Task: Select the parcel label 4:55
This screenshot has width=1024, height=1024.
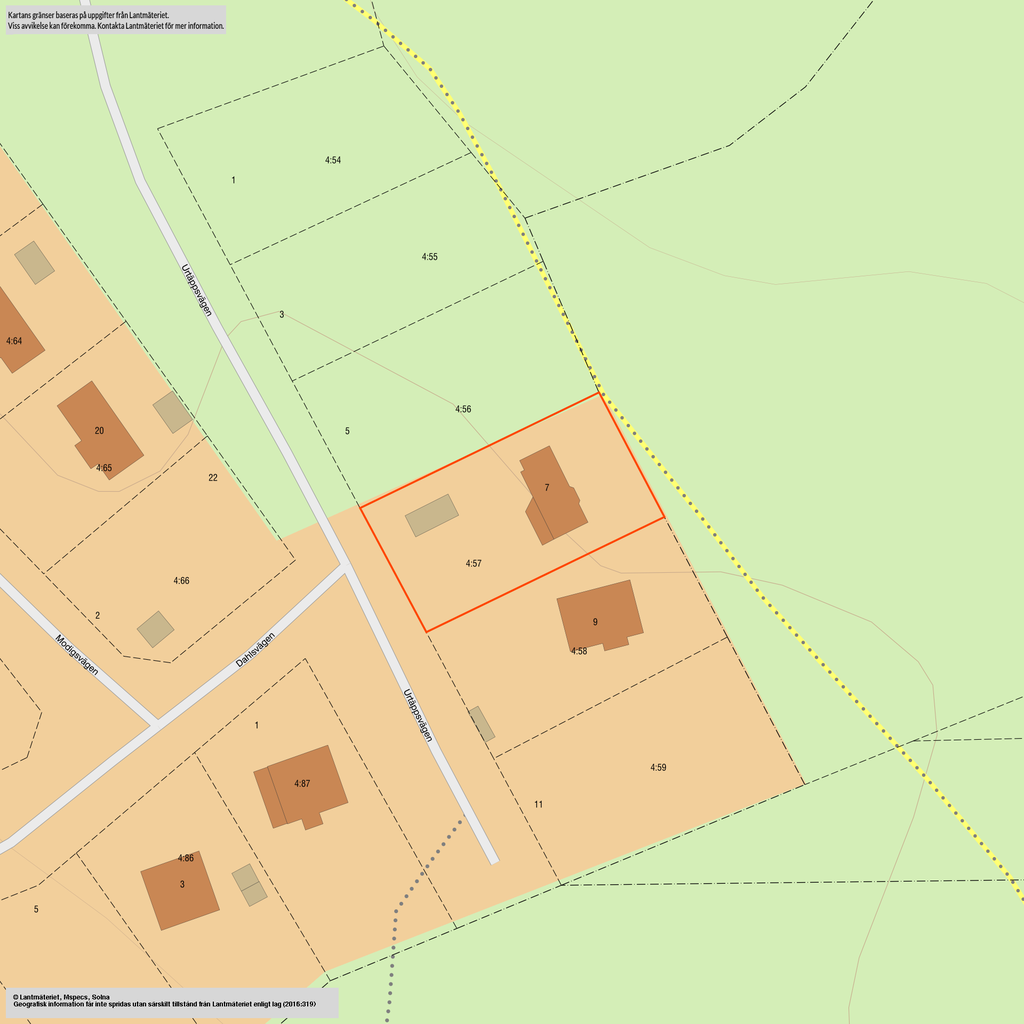Action: tap(429, 257)
